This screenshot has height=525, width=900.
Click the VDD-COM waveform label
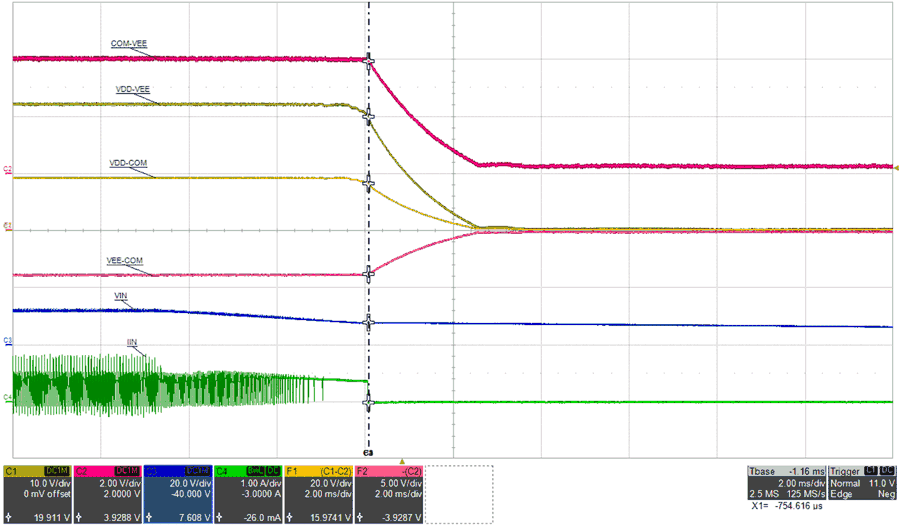(x=128, y=163)
